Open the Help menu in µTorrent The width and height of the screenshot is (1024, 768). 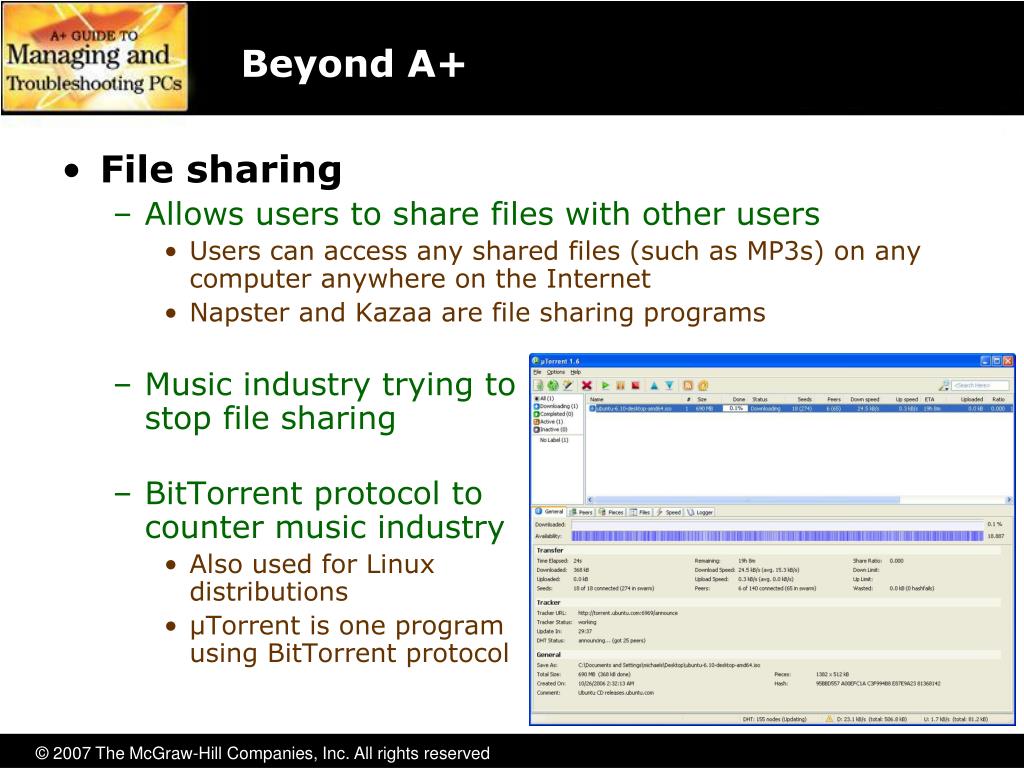(575, 372)
